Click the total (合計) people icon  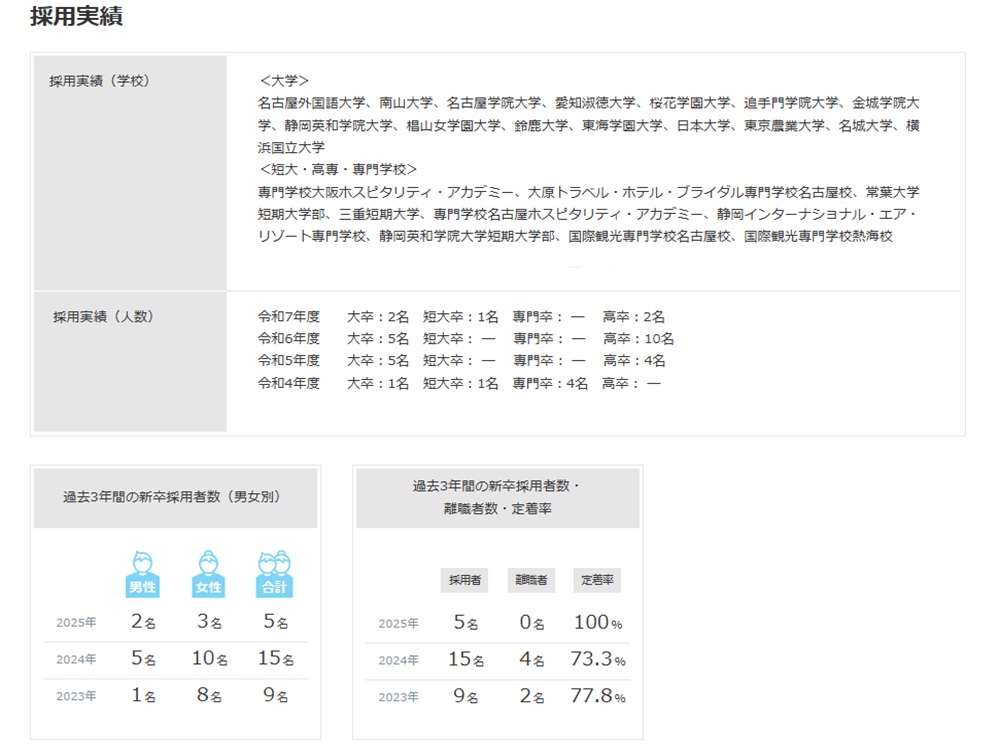pos(273,574)
